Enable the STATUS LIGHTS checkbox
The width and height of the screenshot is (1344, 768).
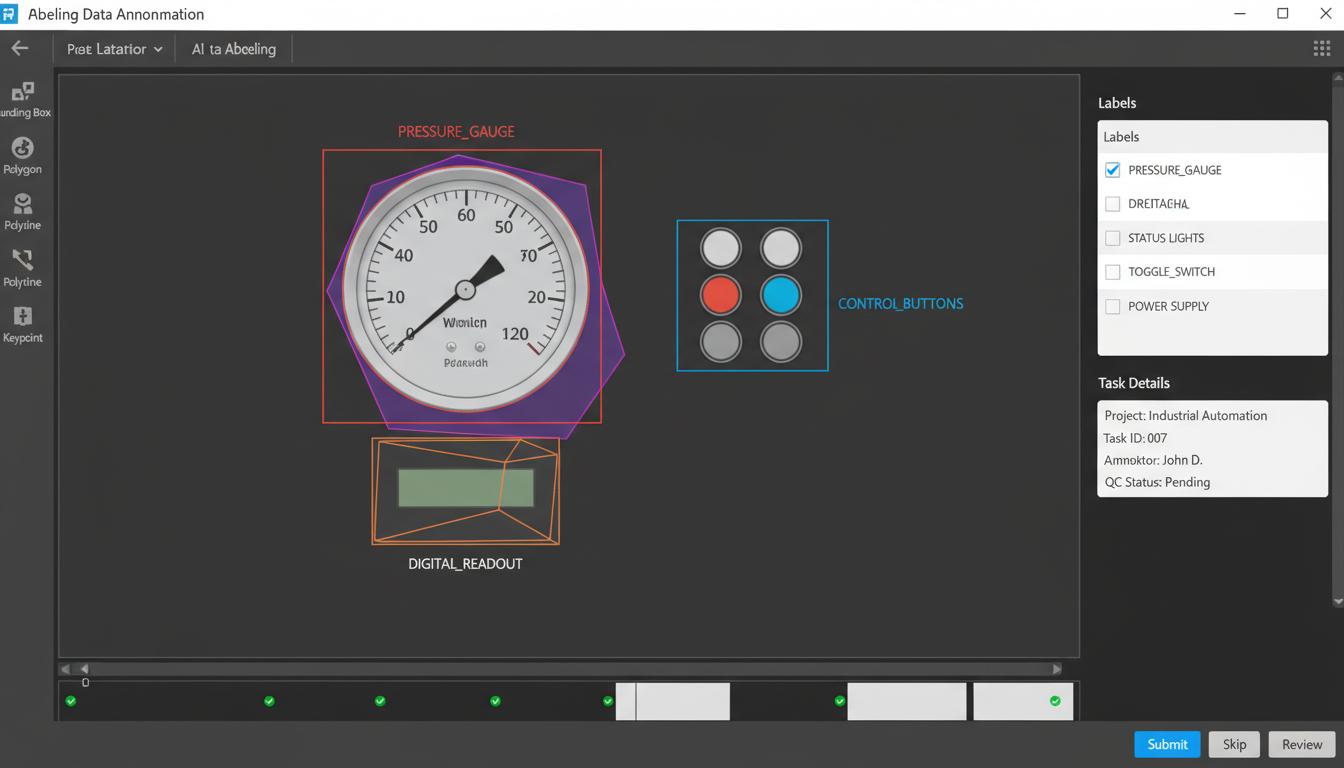(1112, 238)
